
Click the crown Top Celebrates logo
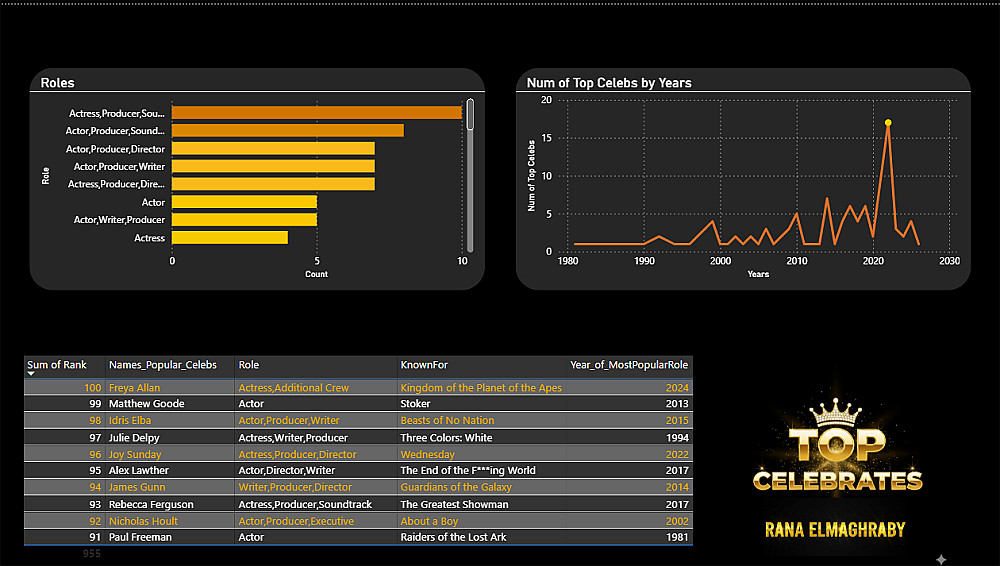[837, 445]
